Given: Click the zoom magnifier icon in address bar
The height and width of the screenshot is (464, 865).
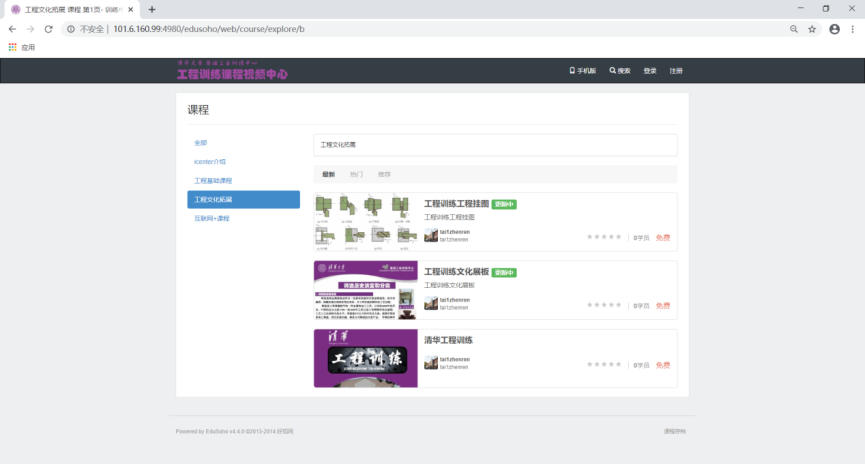Looking at the screenshot, I should point(794,29).
